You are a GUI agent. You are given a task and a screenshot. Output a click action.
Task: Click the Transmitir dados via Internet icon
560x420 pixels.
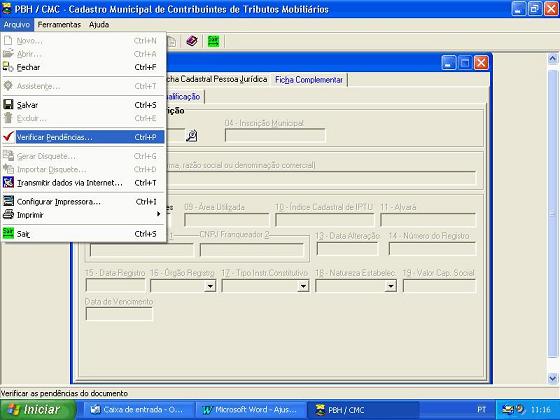[x=8, y=182]
